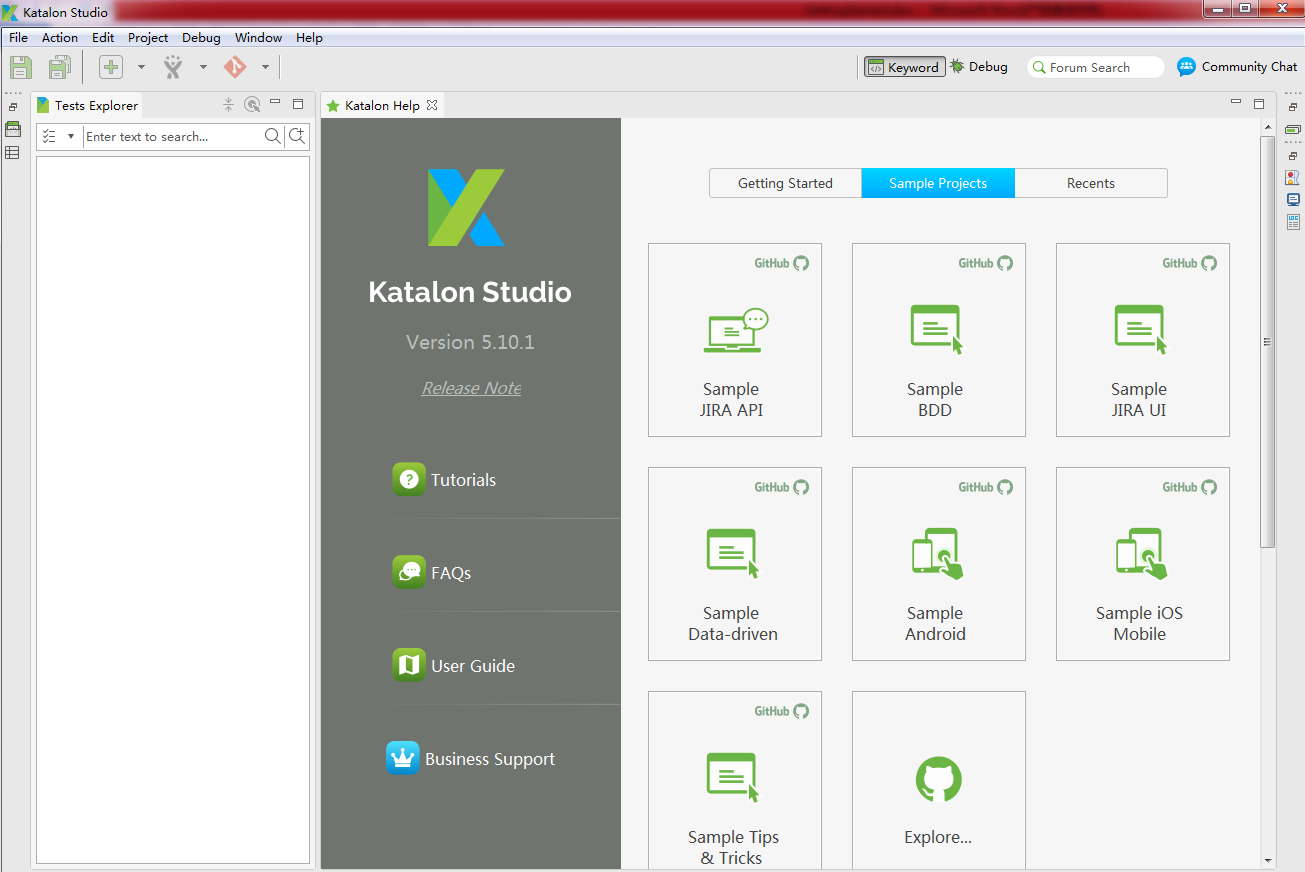Click the Git toolbar icon
Screen dimensions: 1305x872
click(235, 67)
